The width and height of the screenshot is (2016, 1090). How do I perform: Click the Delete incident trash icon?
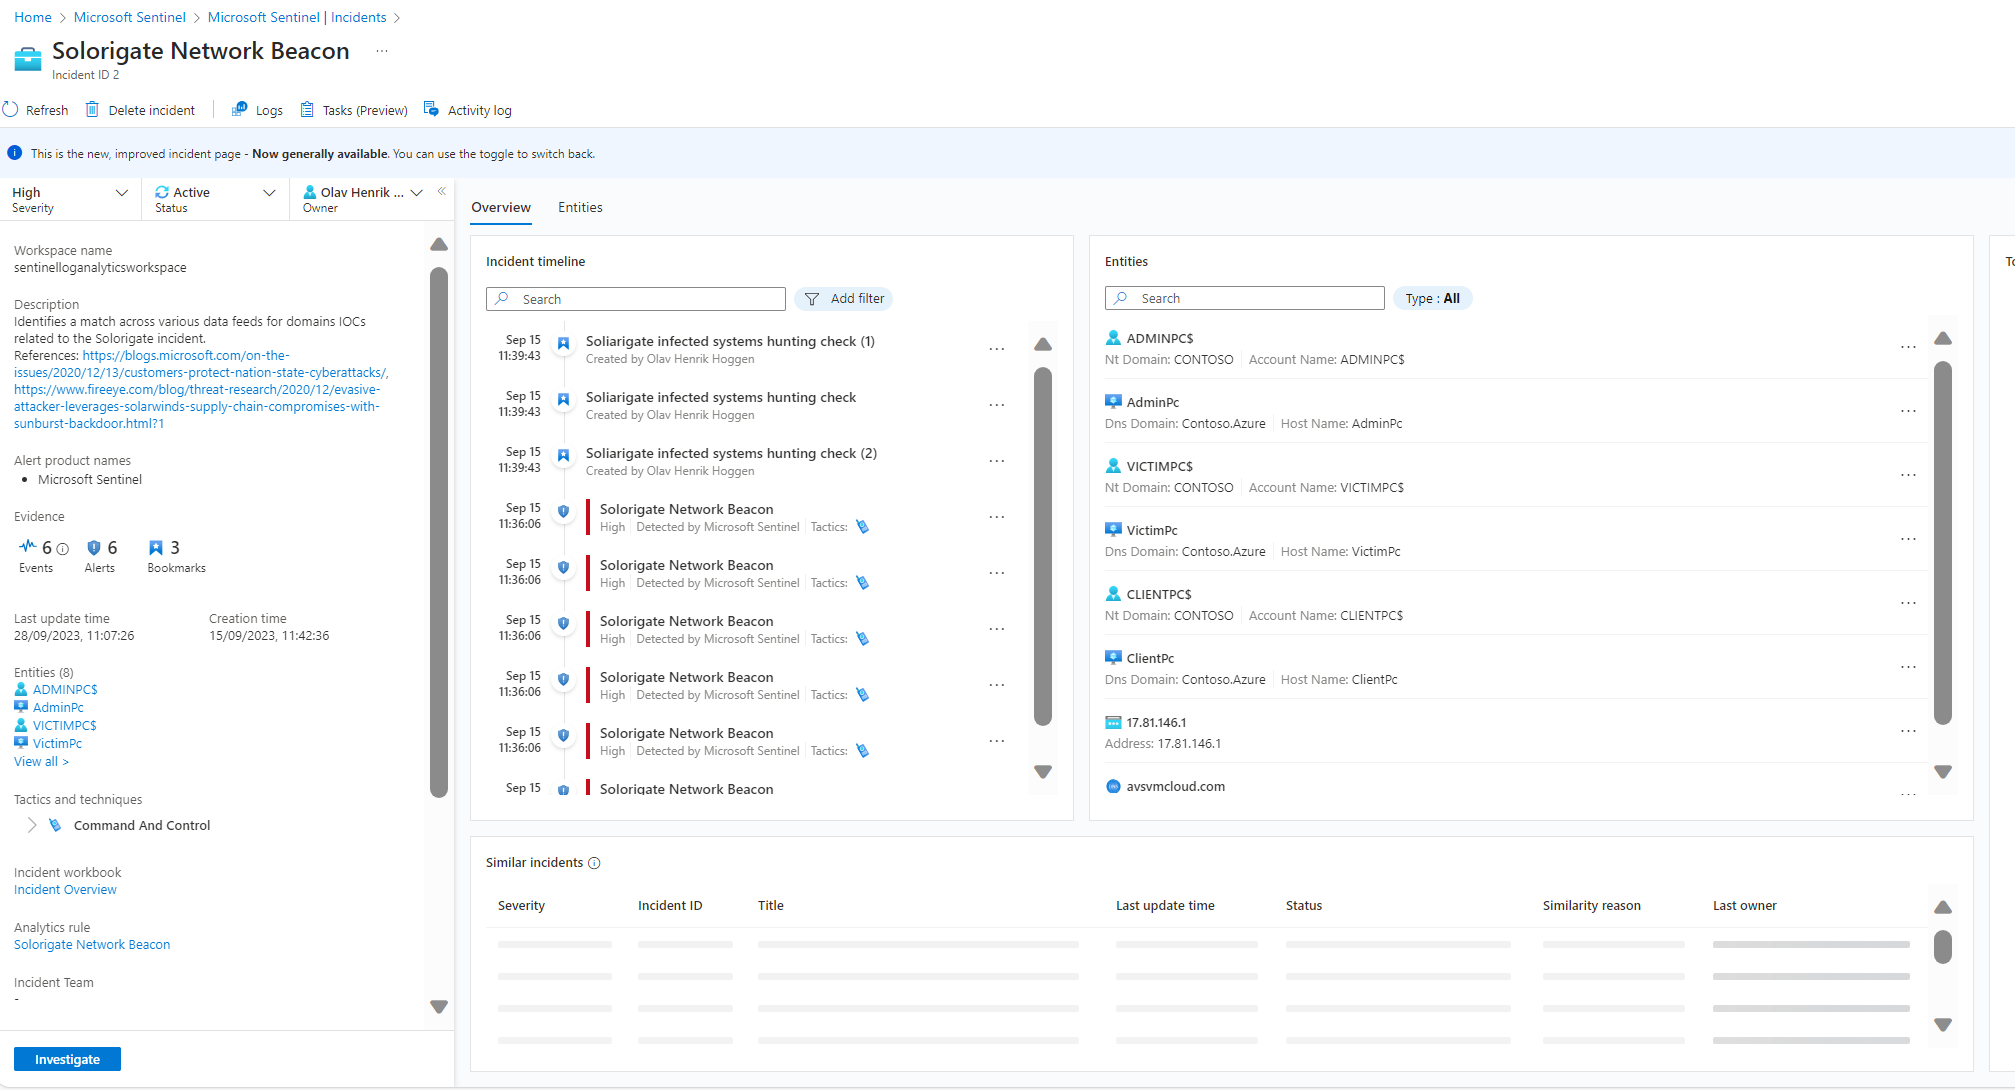tap(92, 109)
